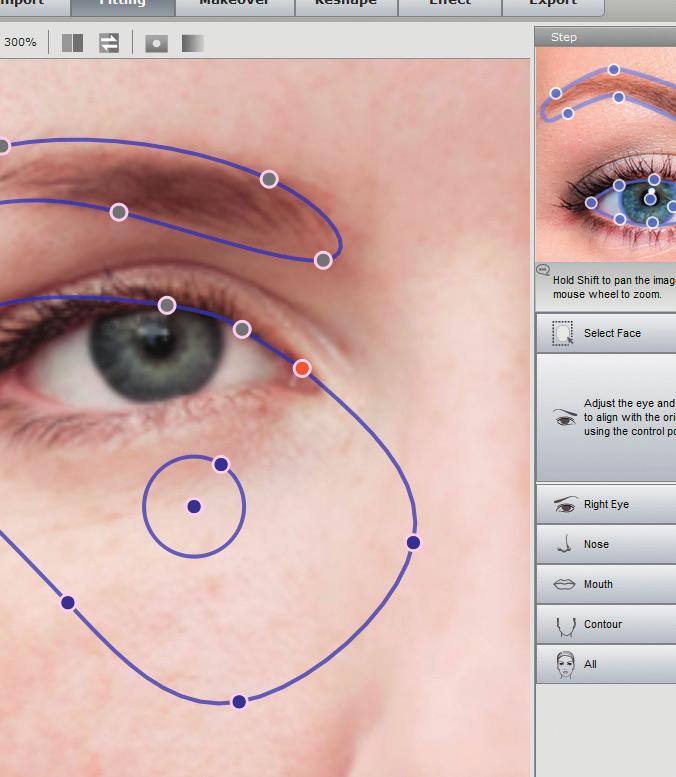
Task: Switch to Nose fitting
Action: [x=606, y=544]
